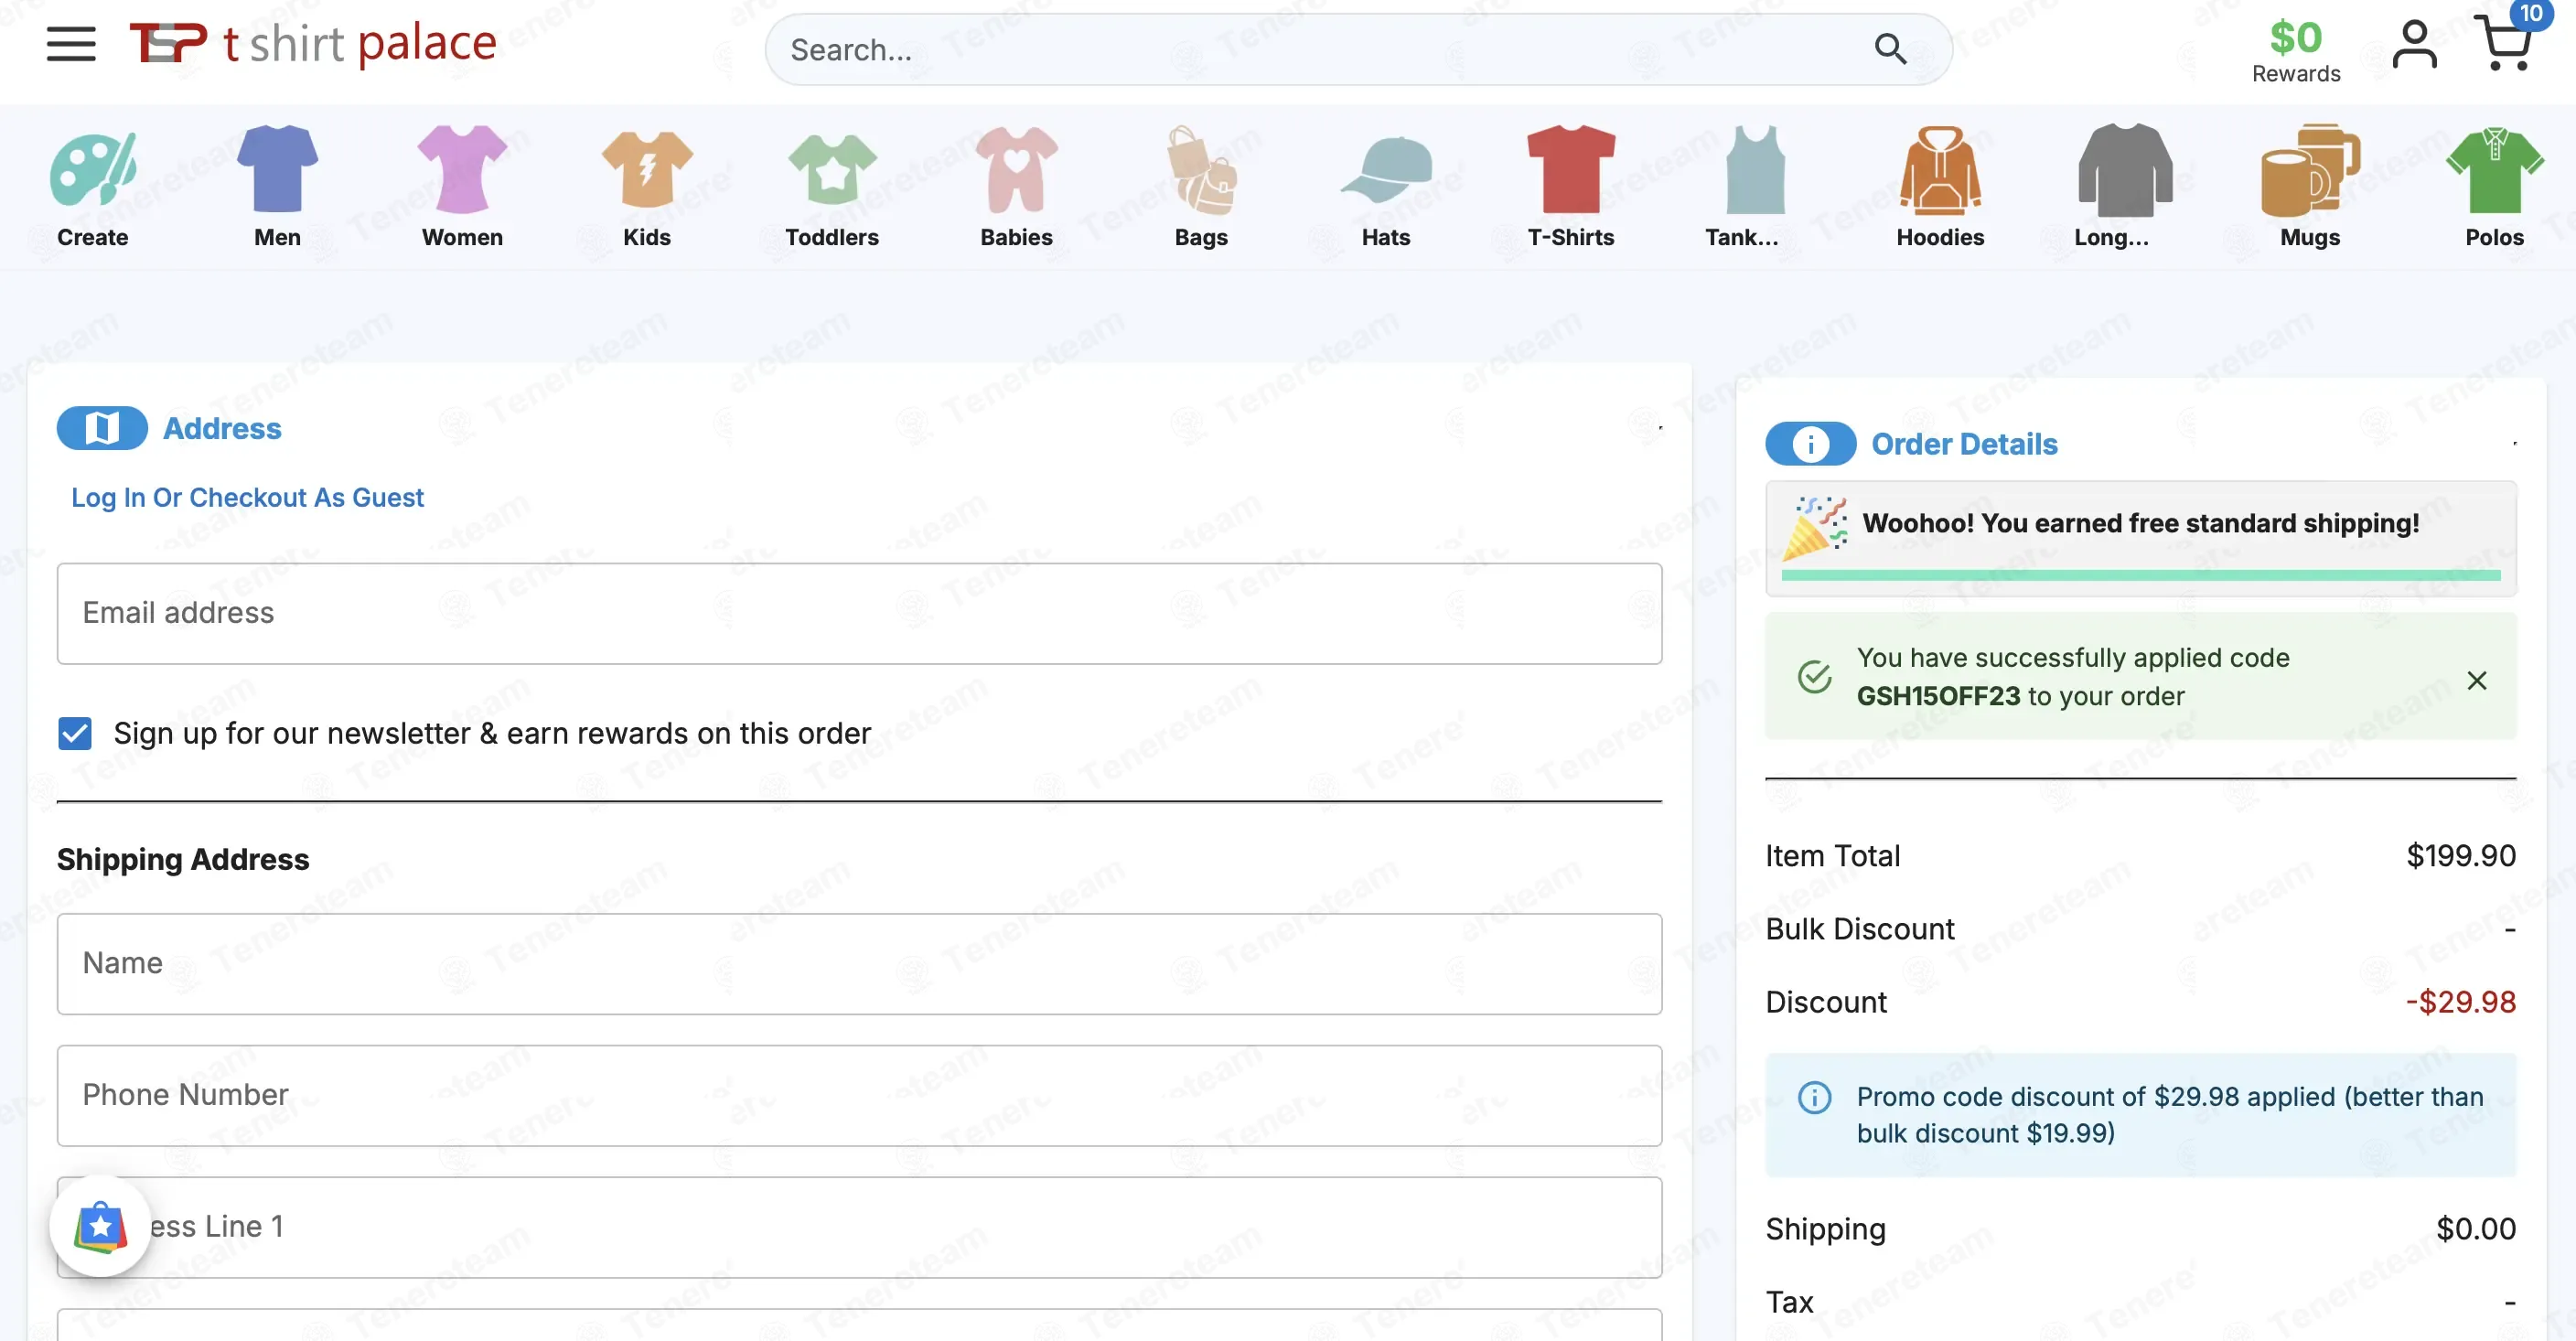This screenshot has height=1341, width=2576.
Task: Click the free standard shipping message
Action: tap(2140, 523)
